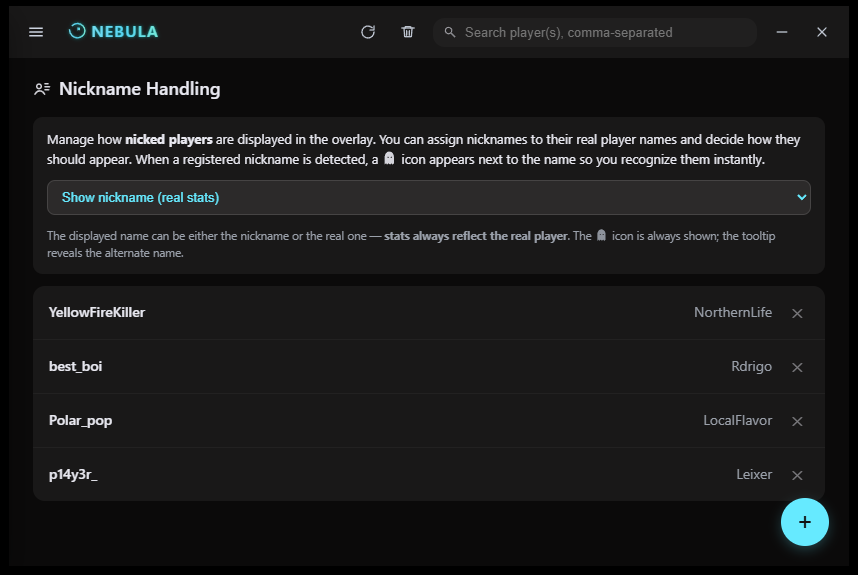Expand display mode list via chevron arrow
Screen dimensions: 858x575
[x=800, y=198]
